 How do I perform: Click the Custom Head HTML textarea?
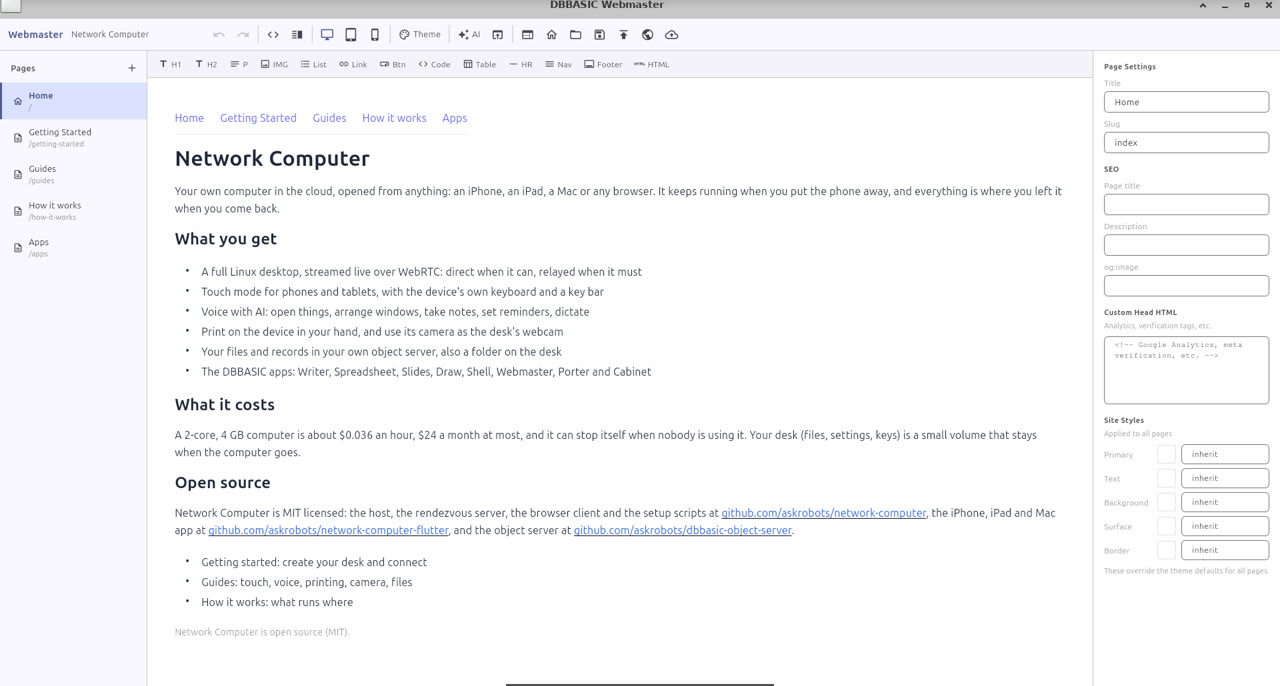pos(1186,370)
